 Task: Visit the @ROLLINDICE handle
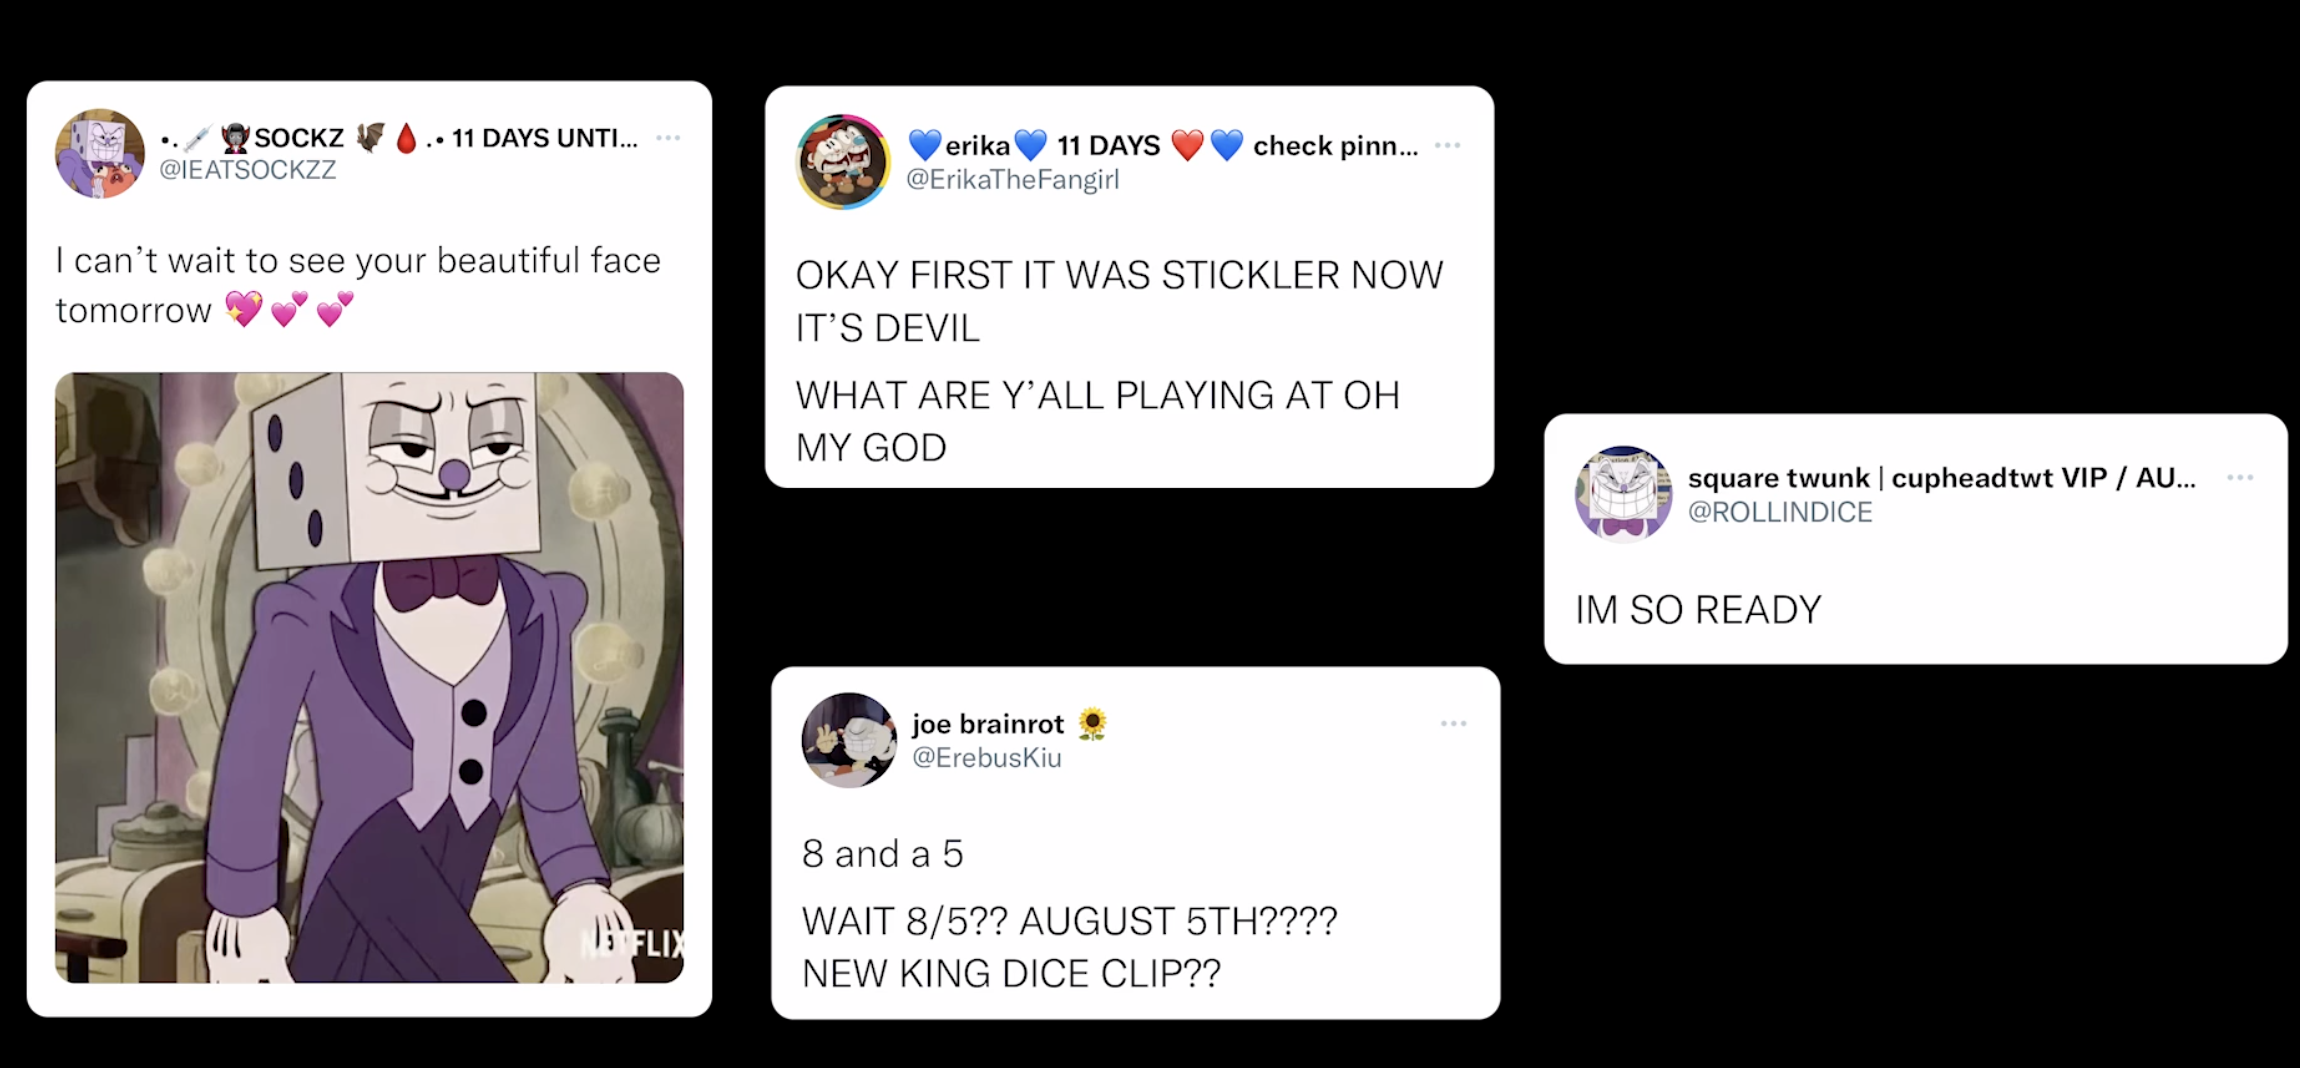[x=1780, y=512]
